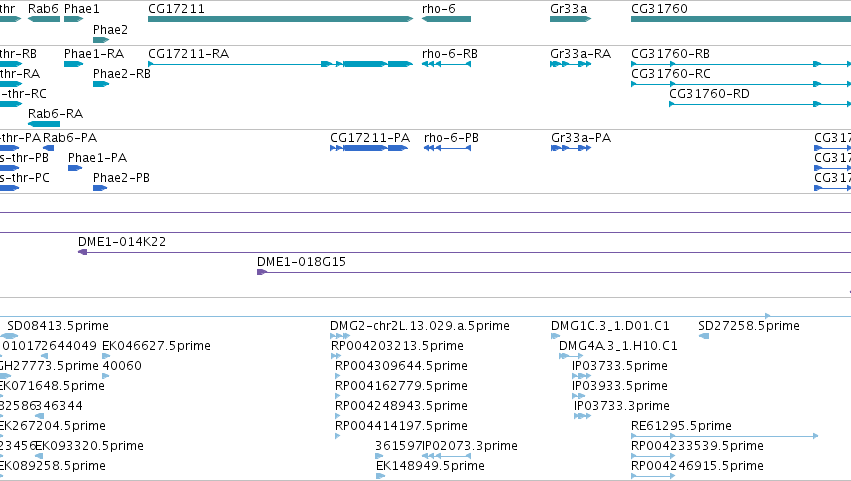
Task: Click the CG17211 gene label
Action: 176,9
